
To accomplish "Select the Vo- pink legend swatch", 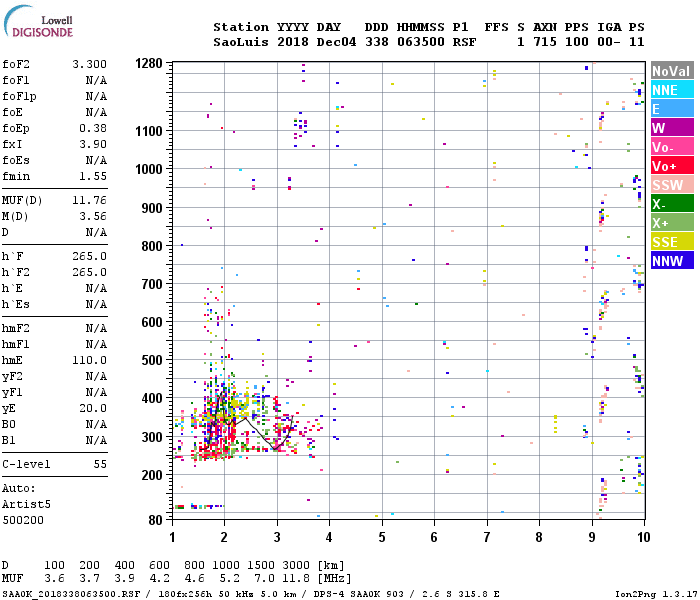I will (x=672, y=147).
